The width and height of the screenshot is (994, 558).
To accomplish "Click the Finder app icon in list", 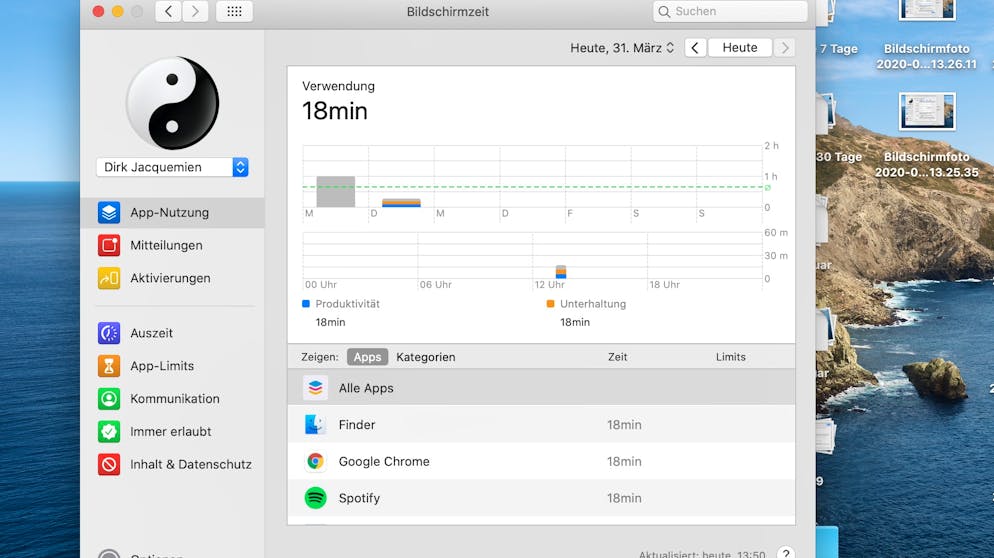I will pos(315,424).
